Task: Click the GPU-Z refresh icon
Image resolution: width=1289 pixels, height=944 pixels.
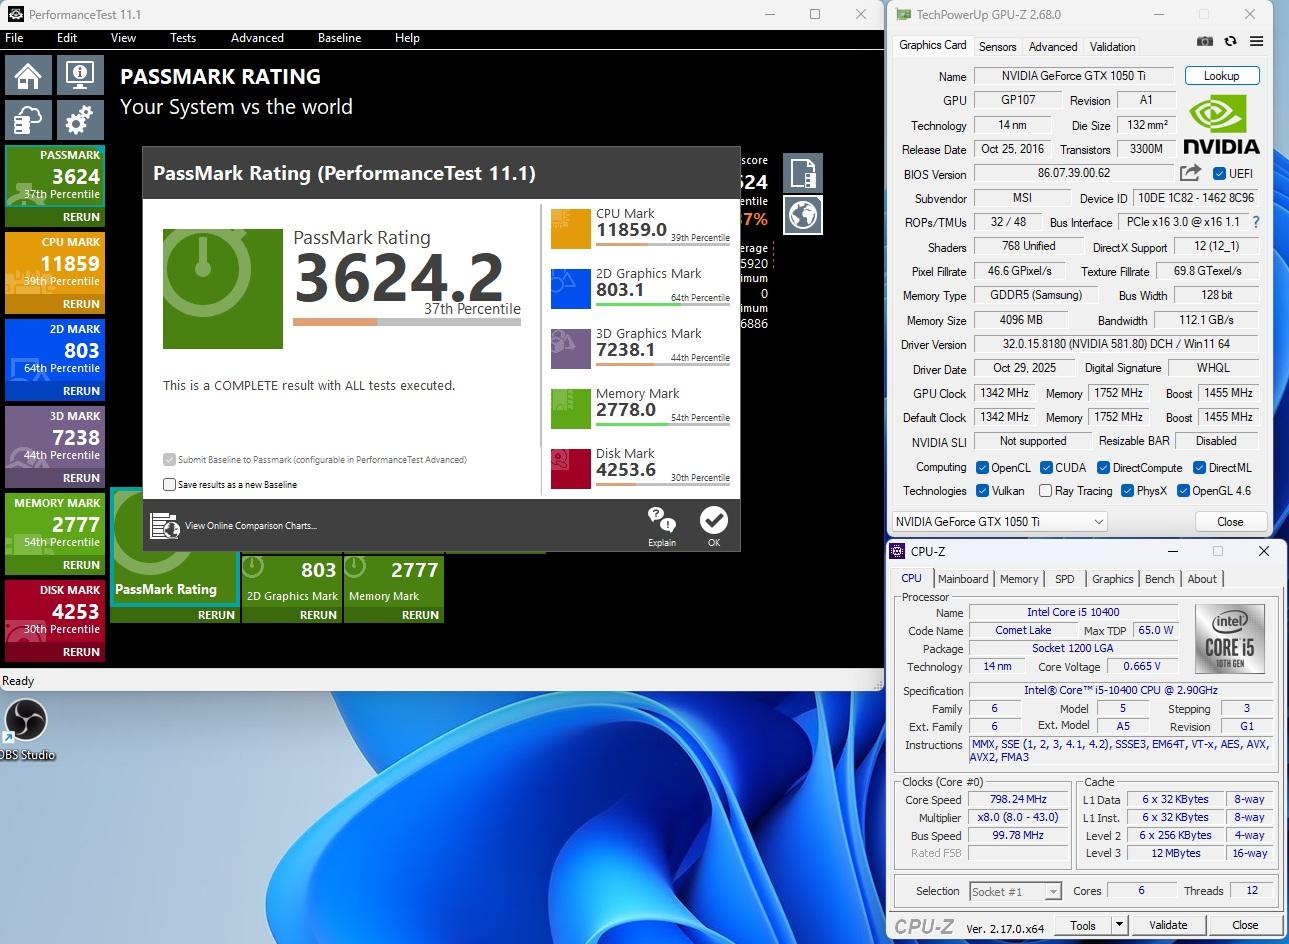Action: click(1231, 42)
